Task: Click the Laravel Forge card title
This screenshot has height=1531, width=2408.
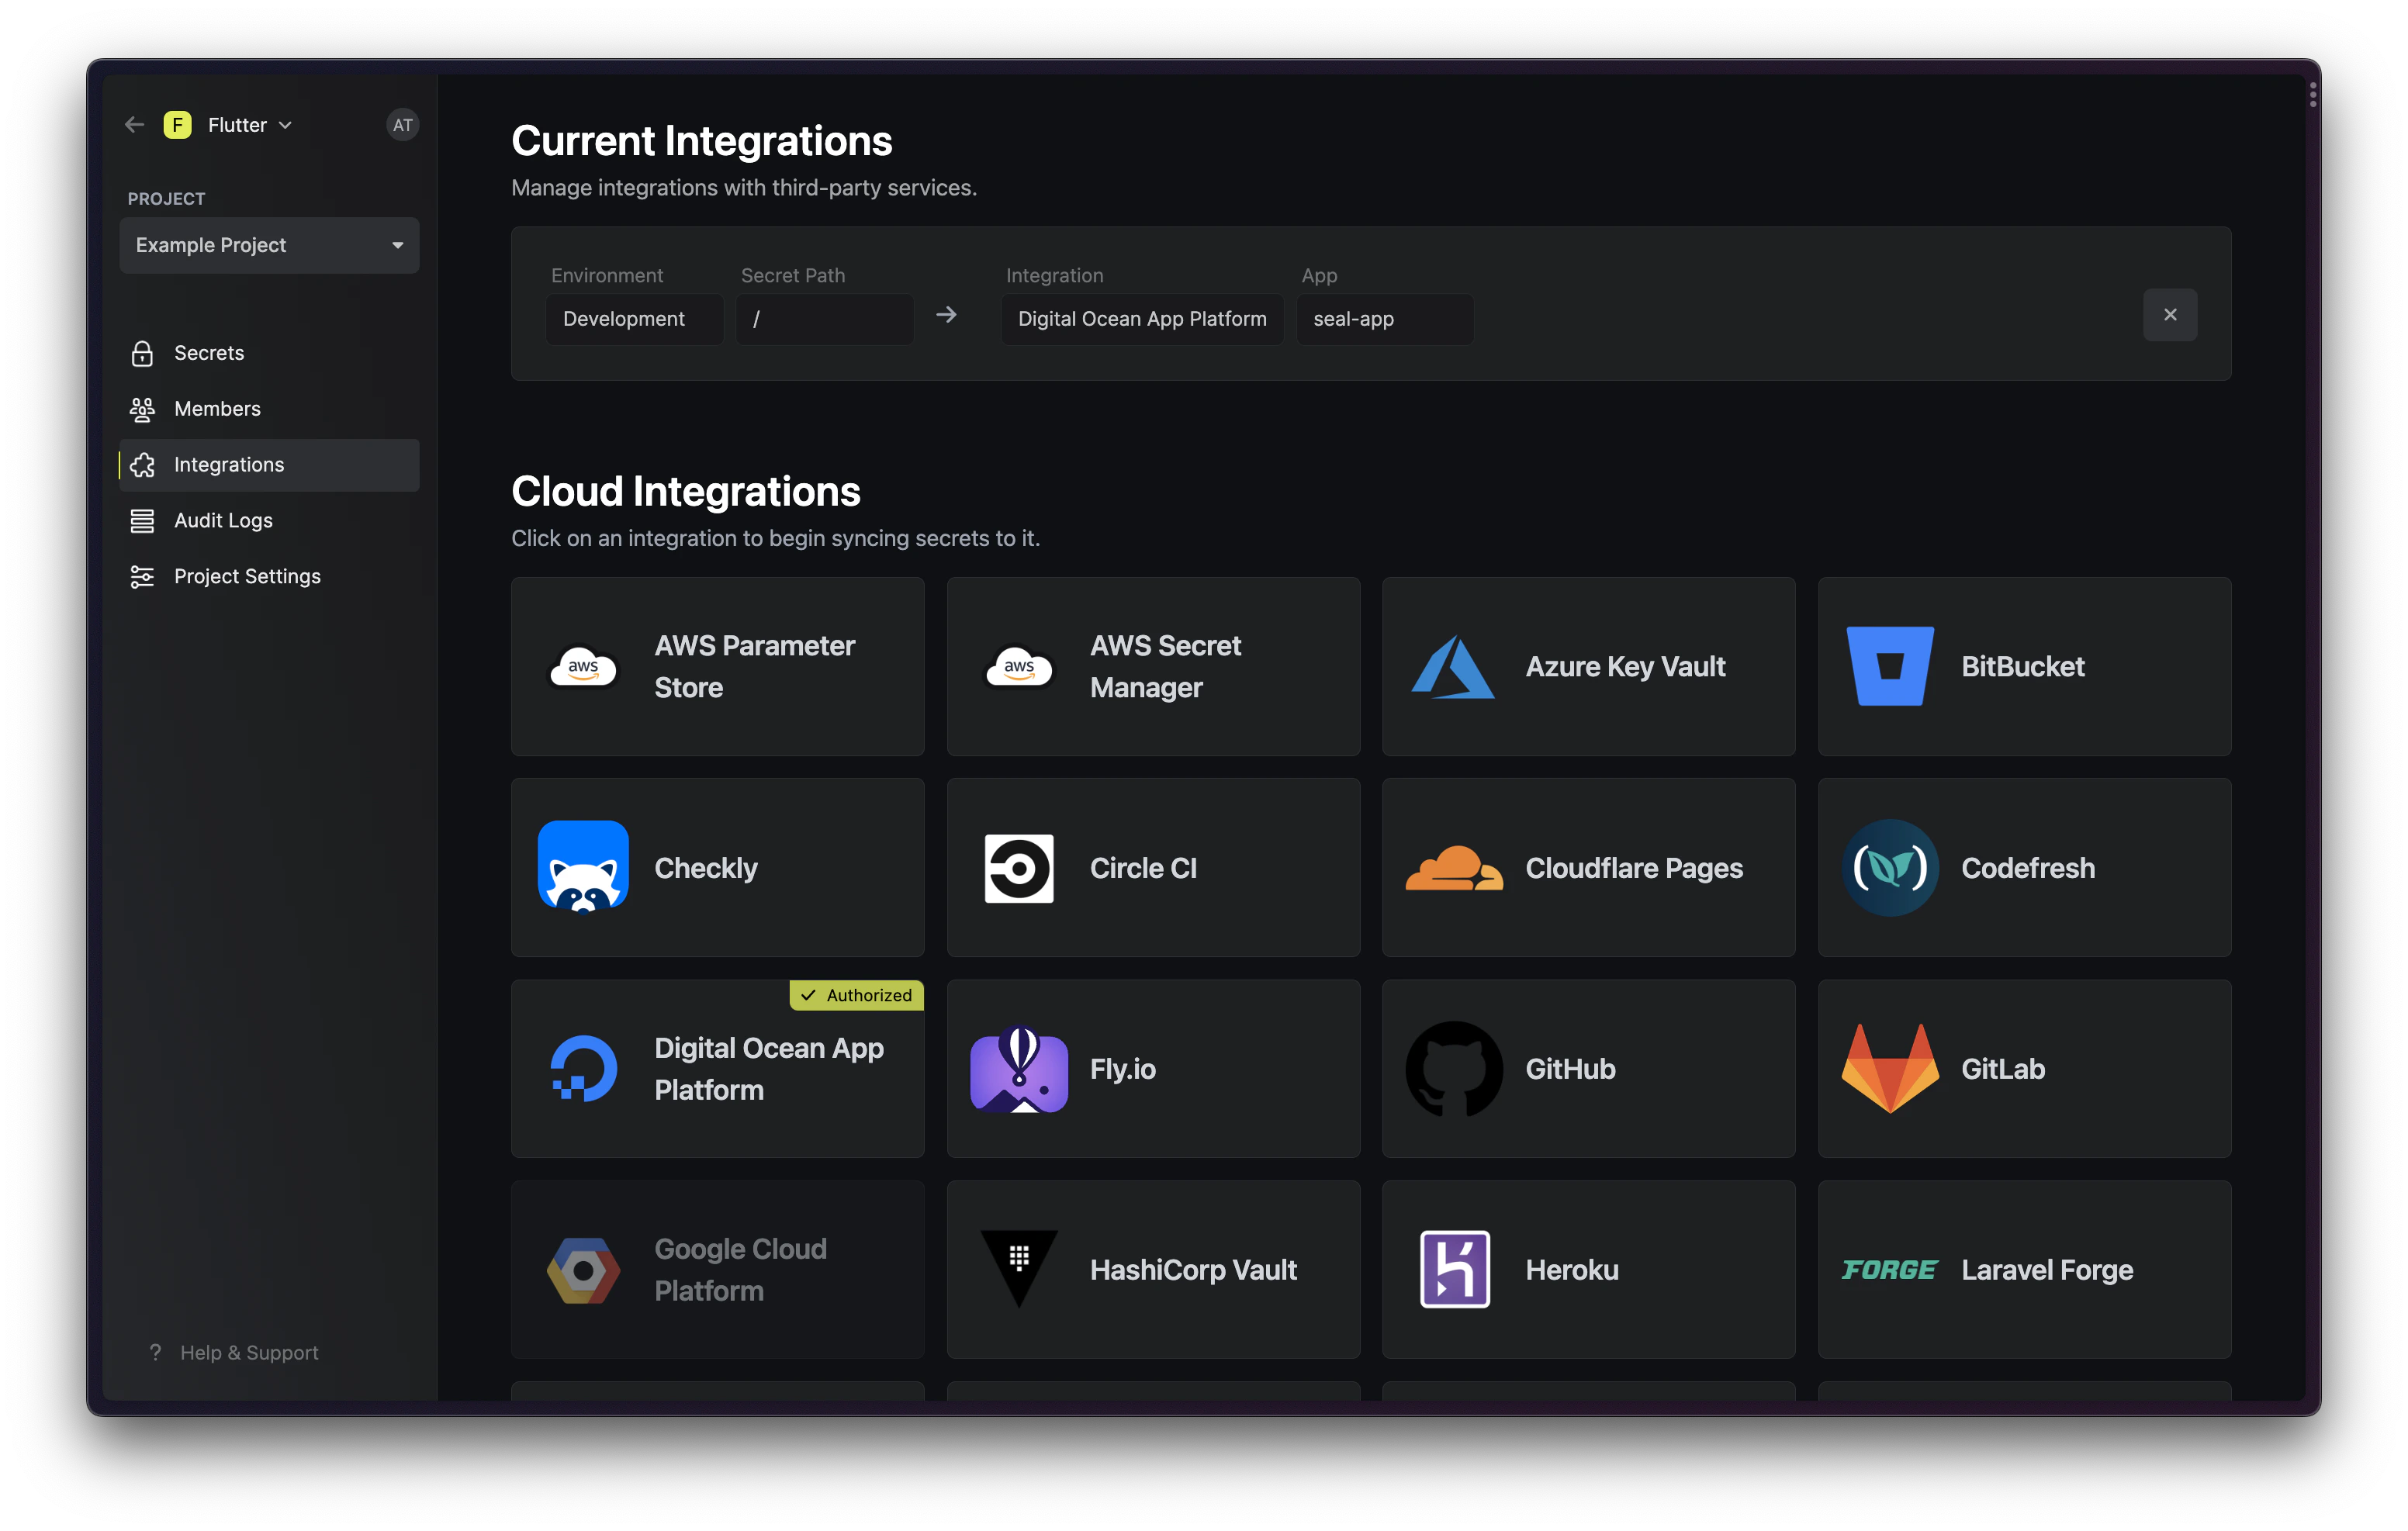Action: (2047, 1270)
